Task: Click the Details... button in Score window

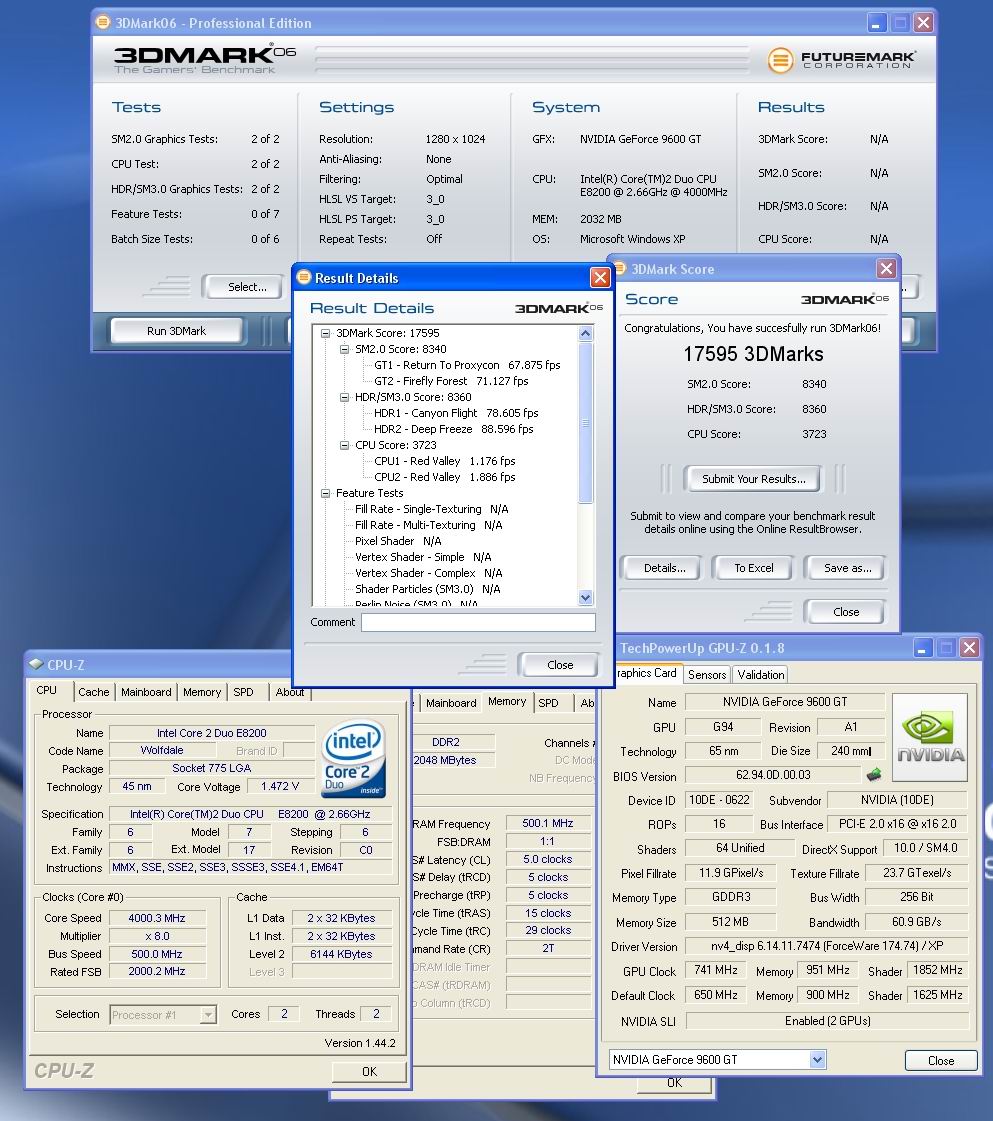Action: click(x=664, y=568)
